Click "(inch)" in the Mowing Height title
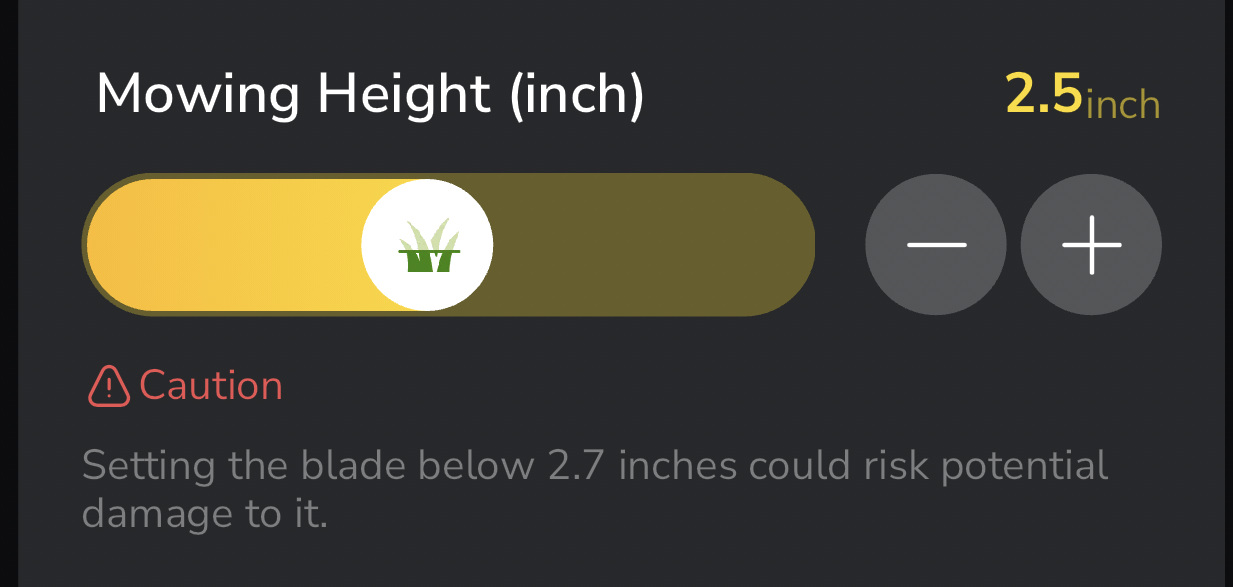Image resolution: width=1233 pixels, height=587 pixels. click(x=576, y=96)
